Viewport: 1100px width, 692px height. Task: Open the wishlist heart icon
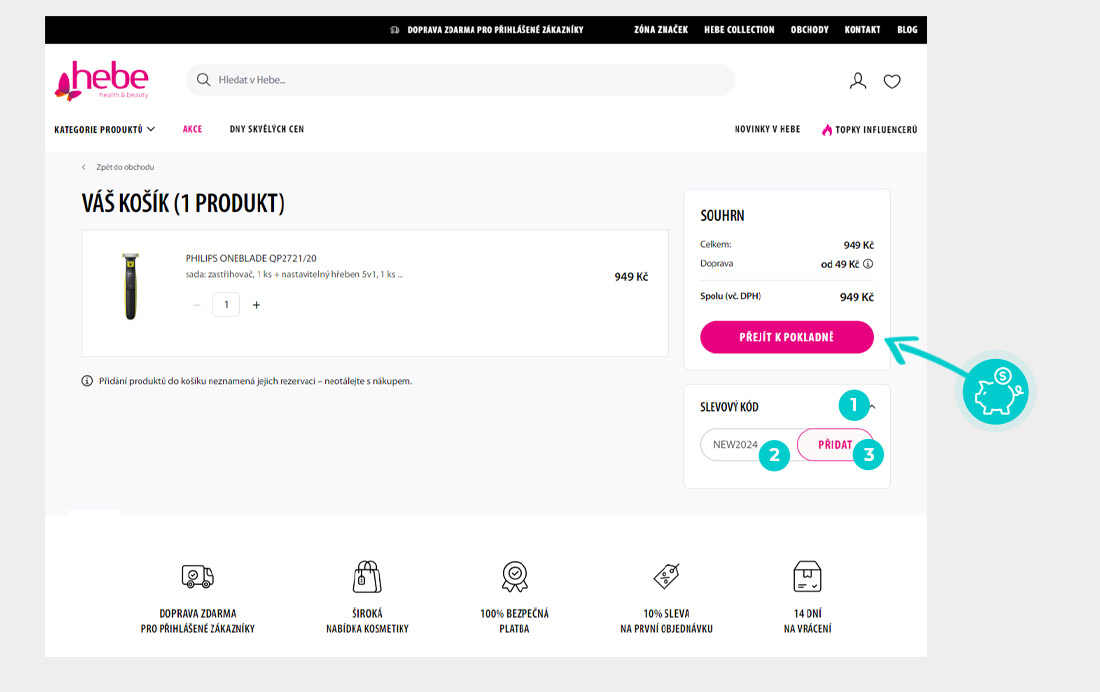click(892, 81)
